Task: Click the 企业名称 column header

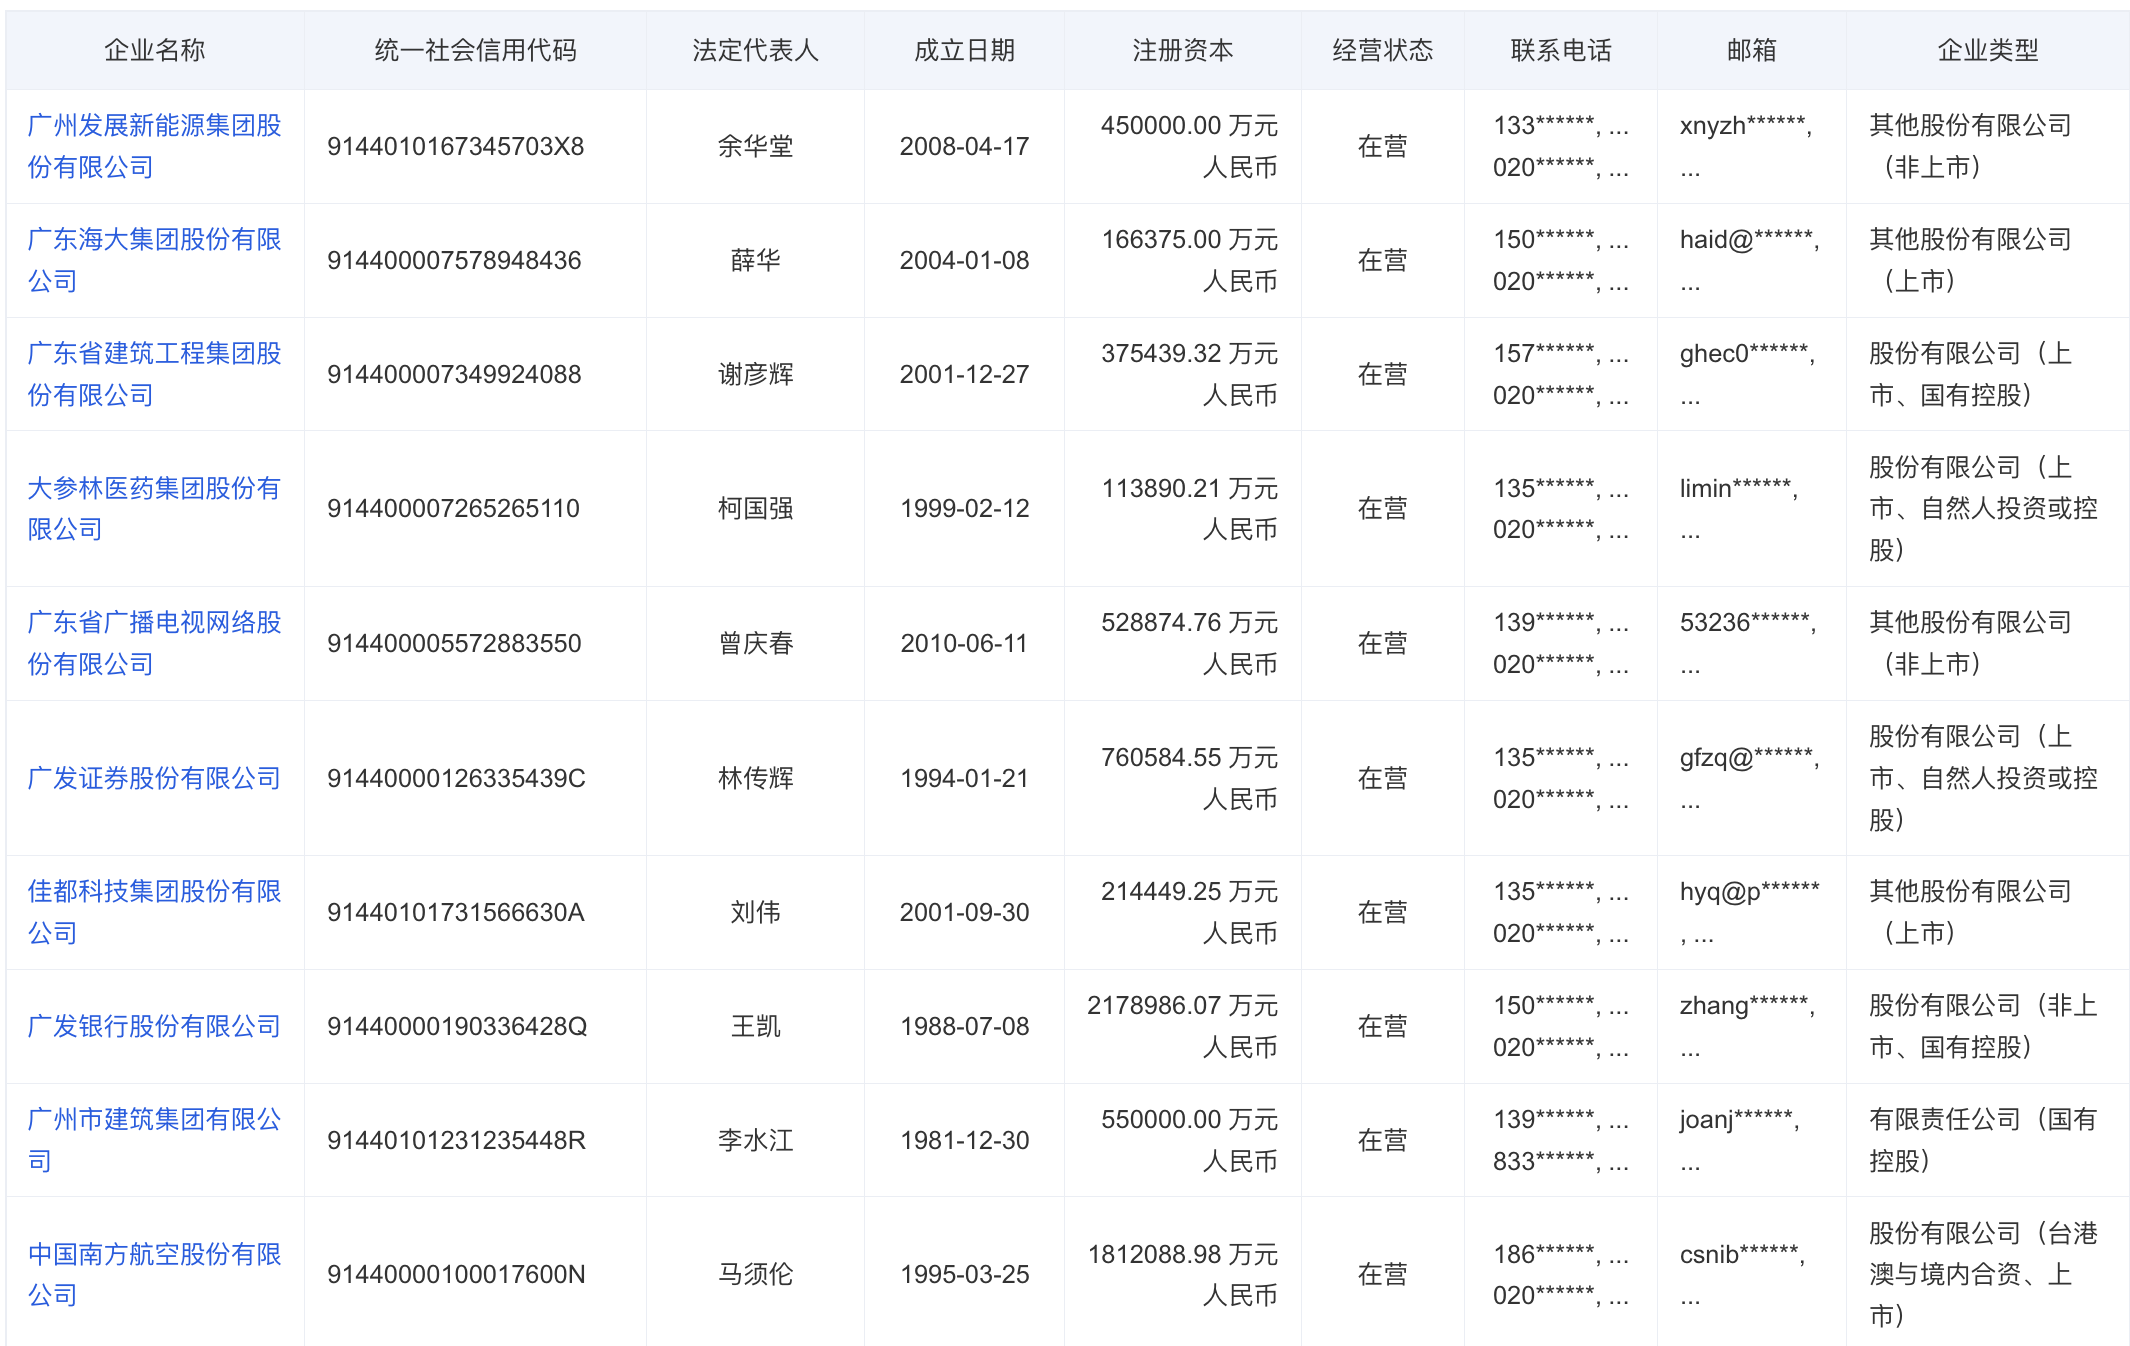Action: (x=155, y=50)
